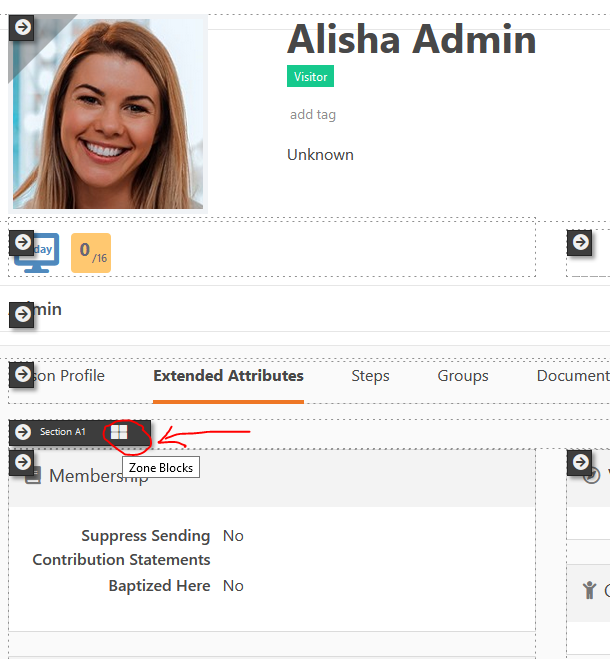Image resolution: width=610 pixels, height=659 pixels.
Task: Click the Alisha Admin name heading
Action: (412, 39)
